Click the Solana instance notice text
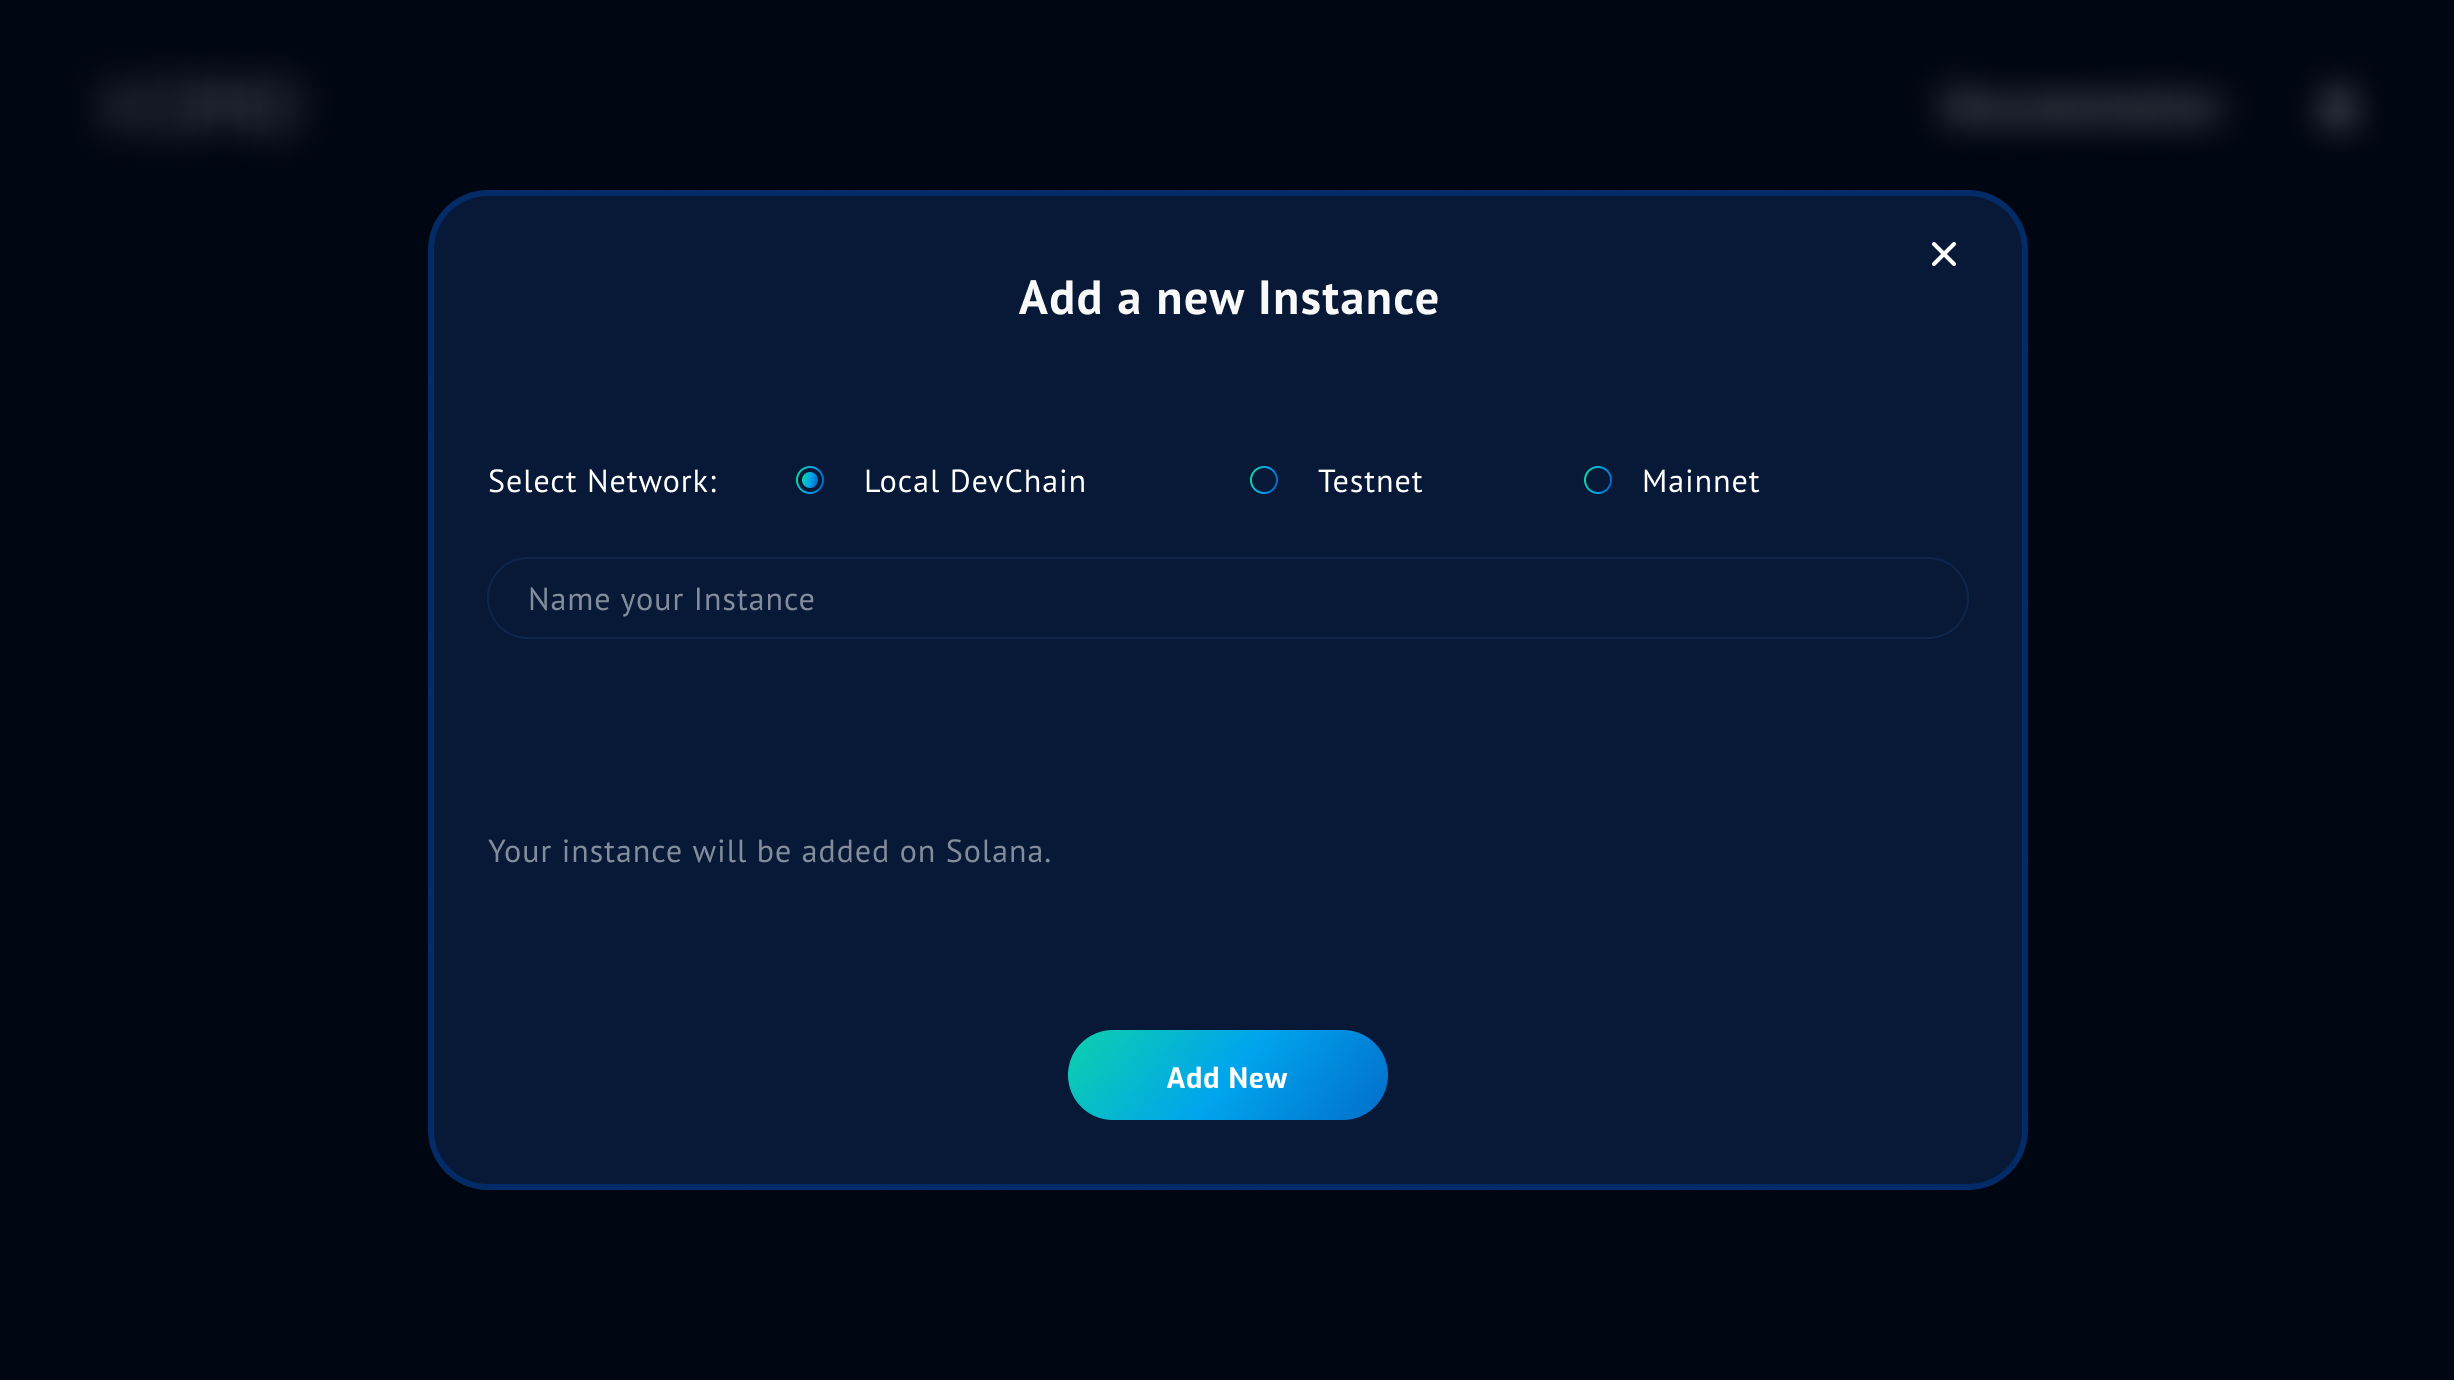 click(x=769, y=852)
